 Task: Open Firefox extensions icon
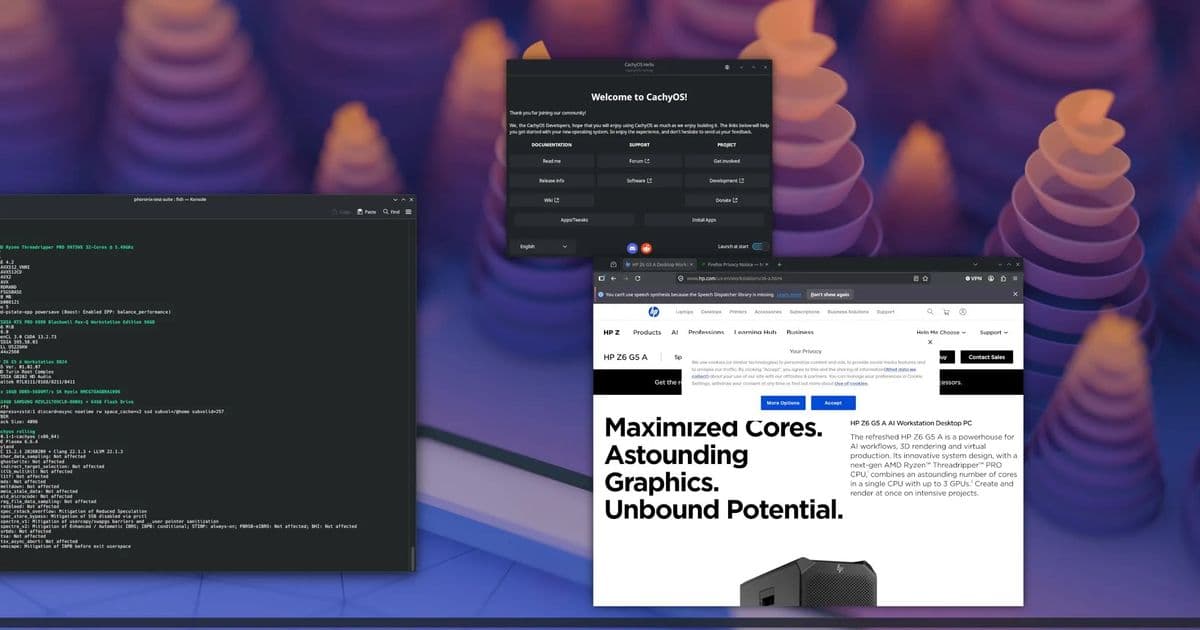point(1003,278)
